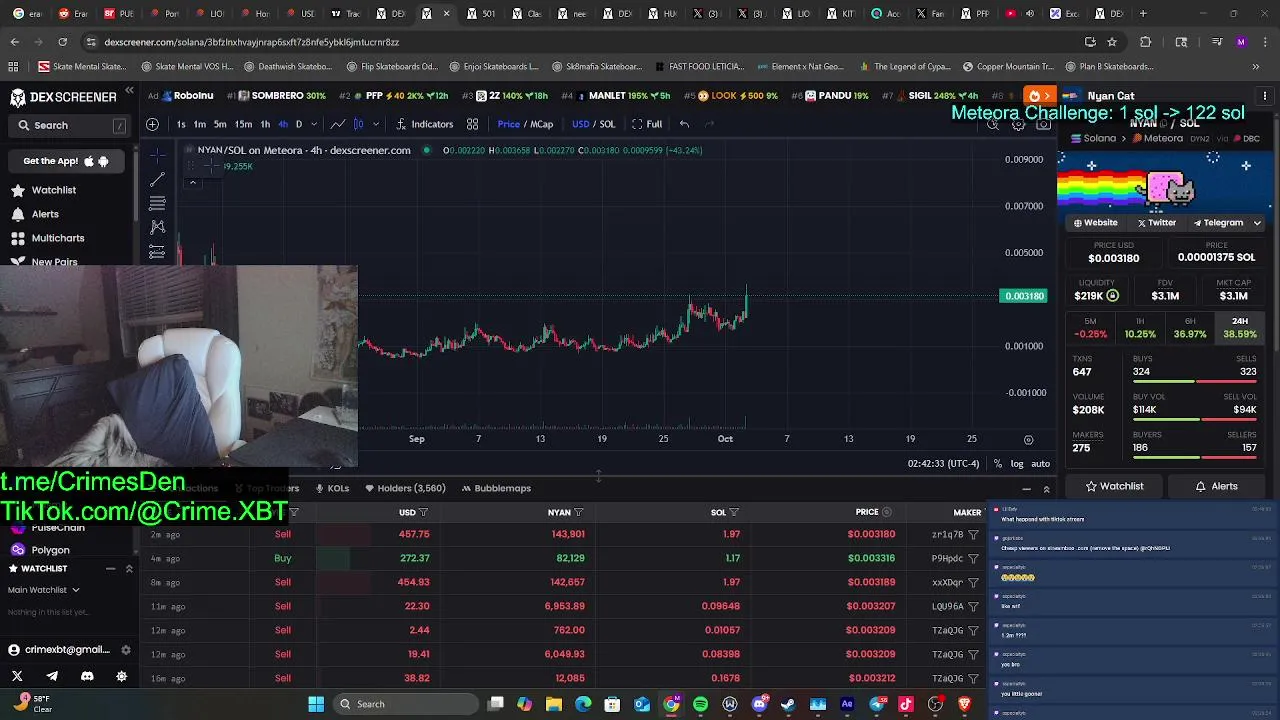
Task: Take a chart snapshot with camera icon
Action: click(x=1043, y=125)
